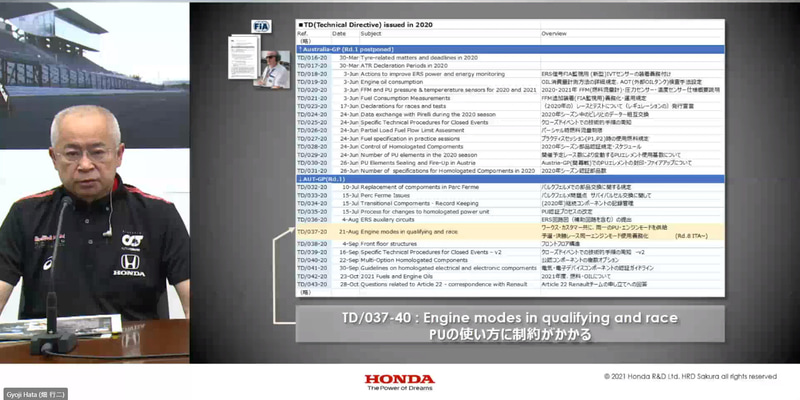This screenshot has width=800, height=400.
Task: Open the technical directive document thumbnail
Action: pyautogui.click(x=244, y=57)
